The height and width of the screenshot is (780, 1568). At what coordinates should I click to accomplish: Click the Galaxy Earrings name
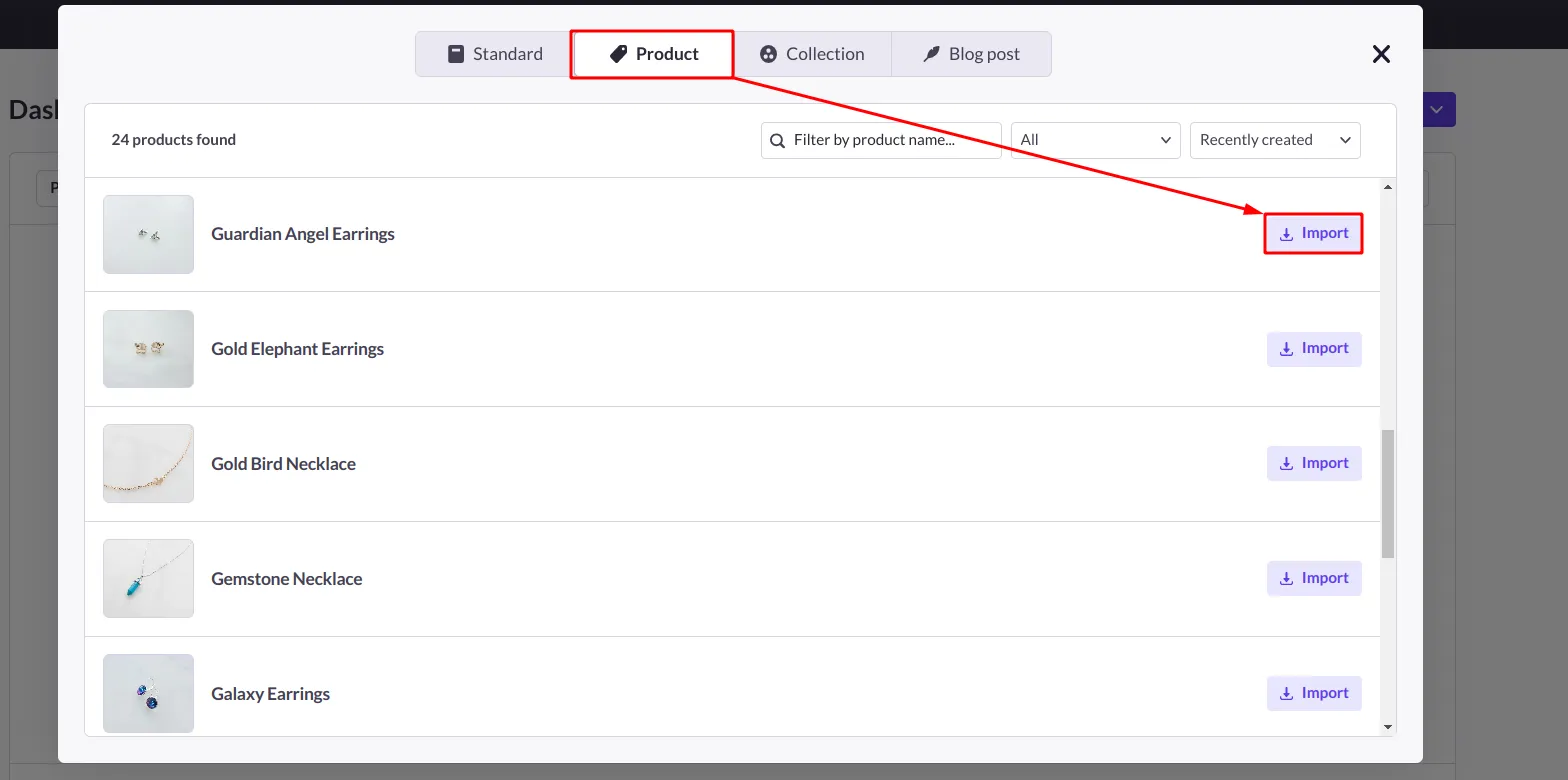(271, 694)
